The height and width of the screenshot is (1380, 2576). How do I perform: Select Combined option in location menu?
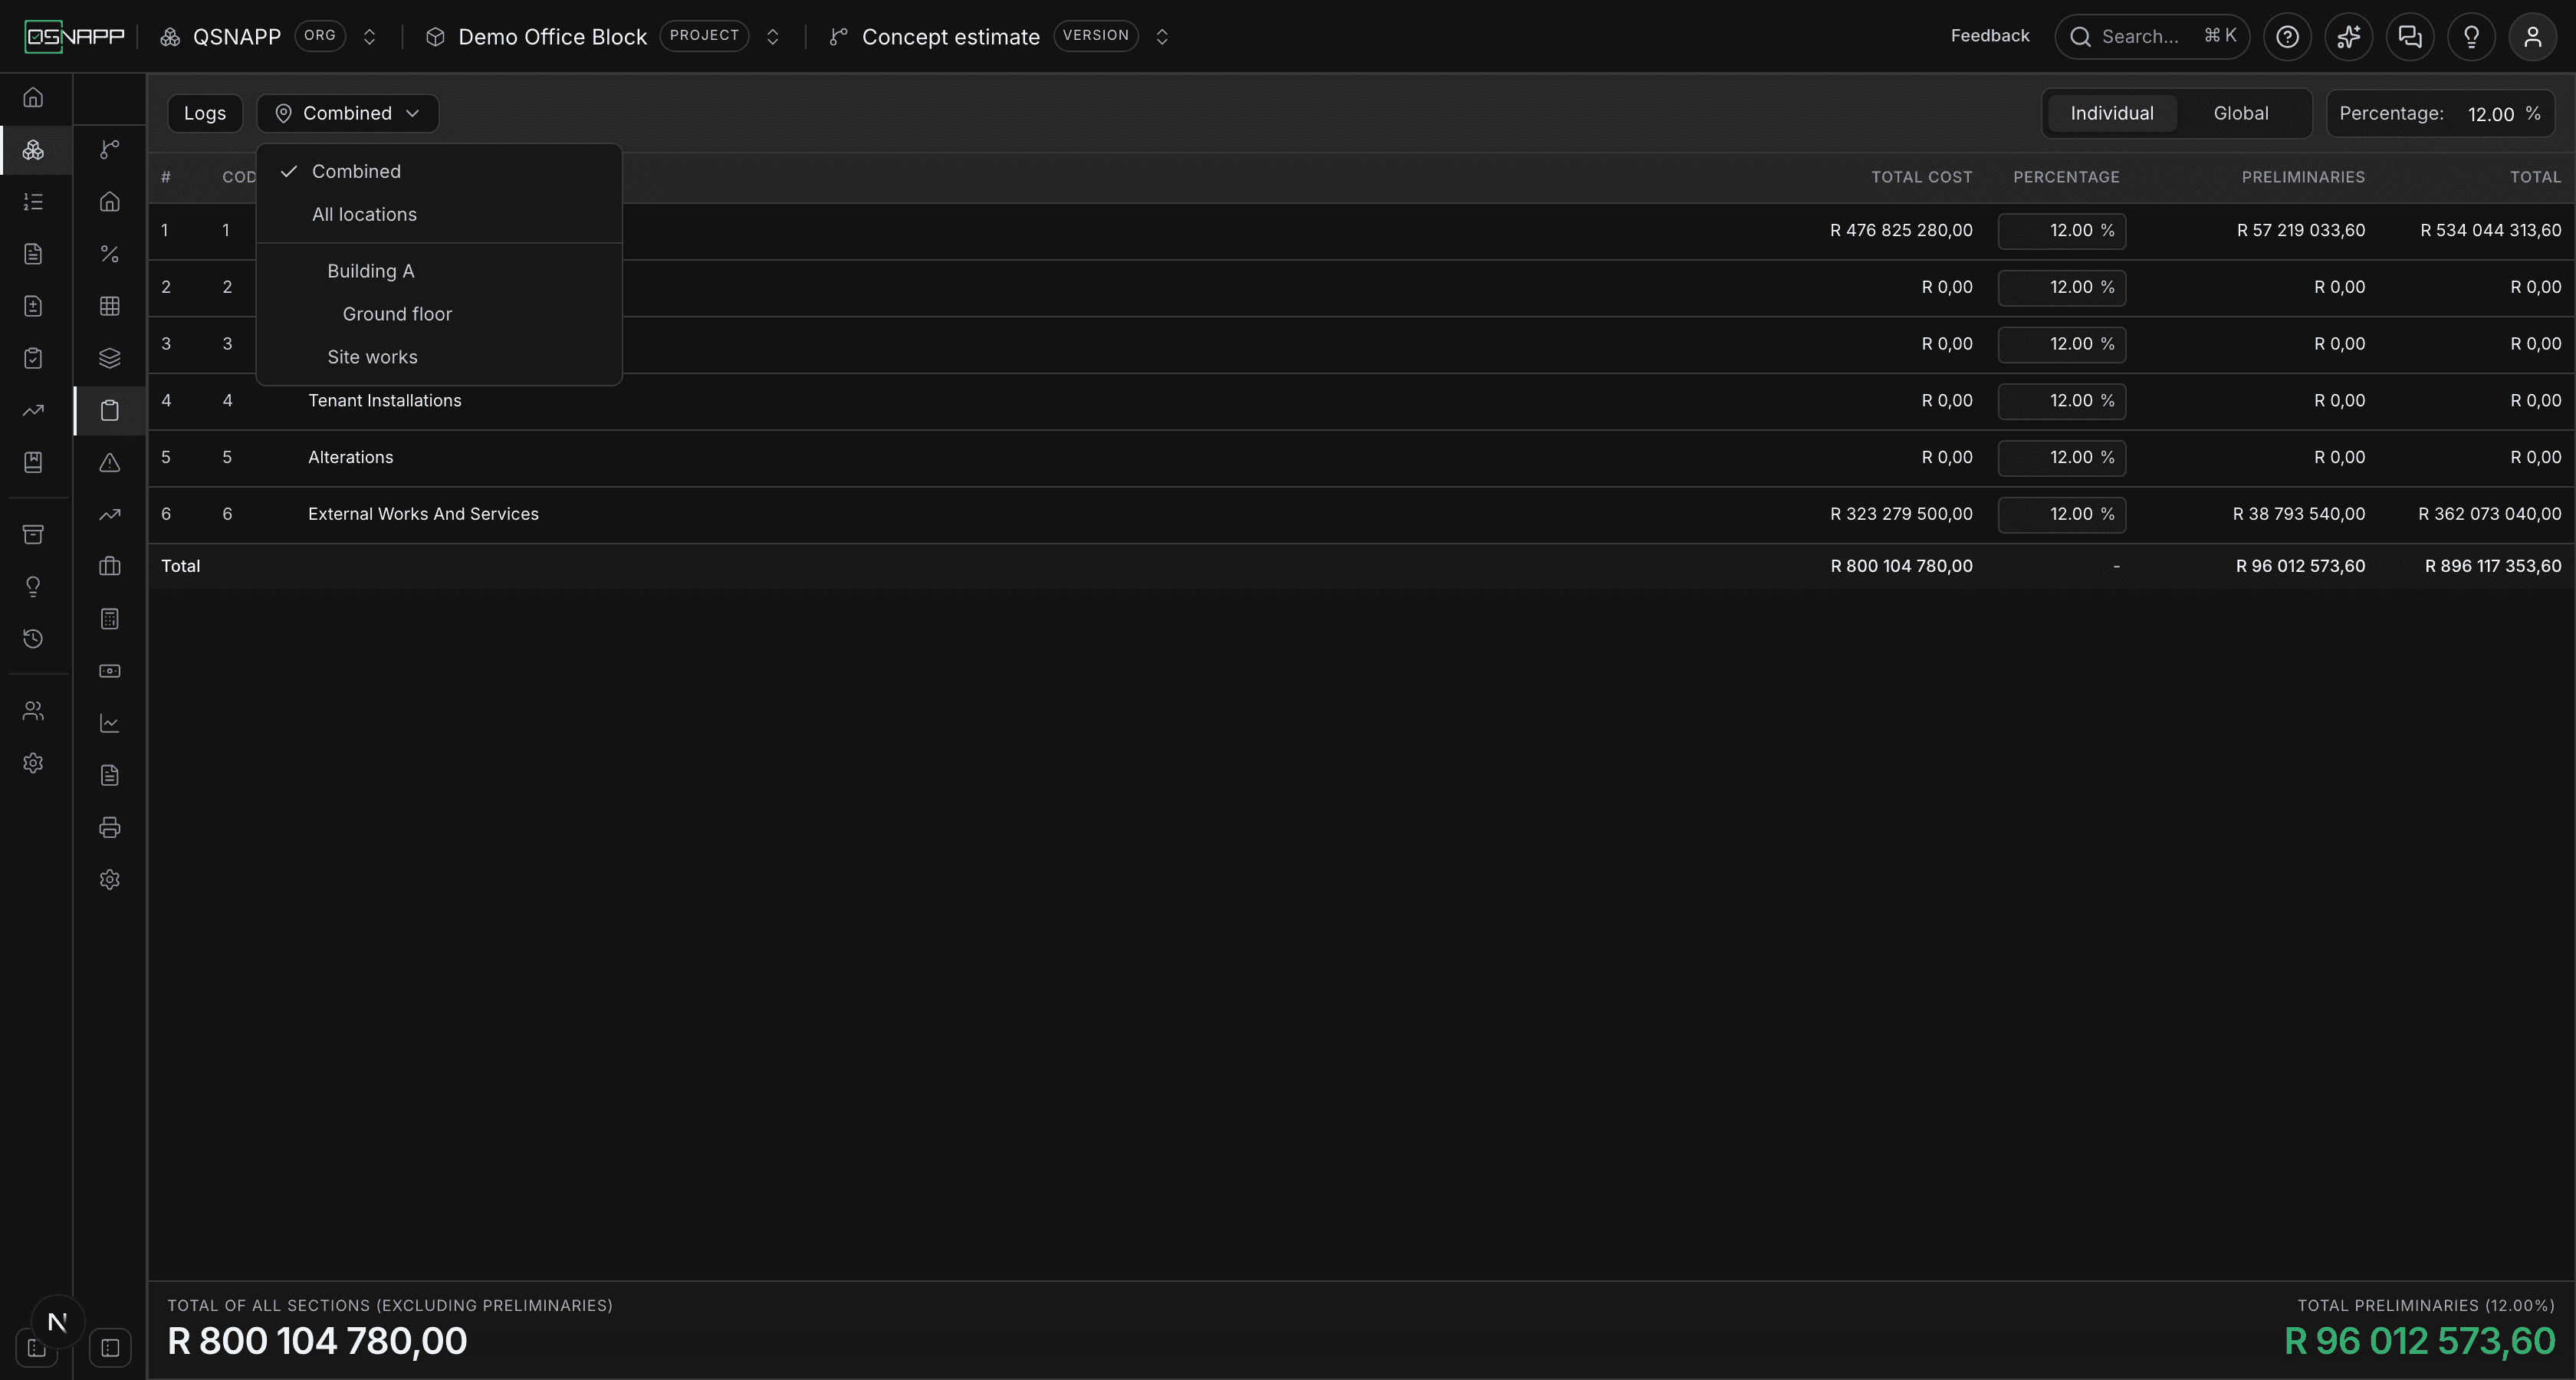pyautogui.click(x=439, y=171)
